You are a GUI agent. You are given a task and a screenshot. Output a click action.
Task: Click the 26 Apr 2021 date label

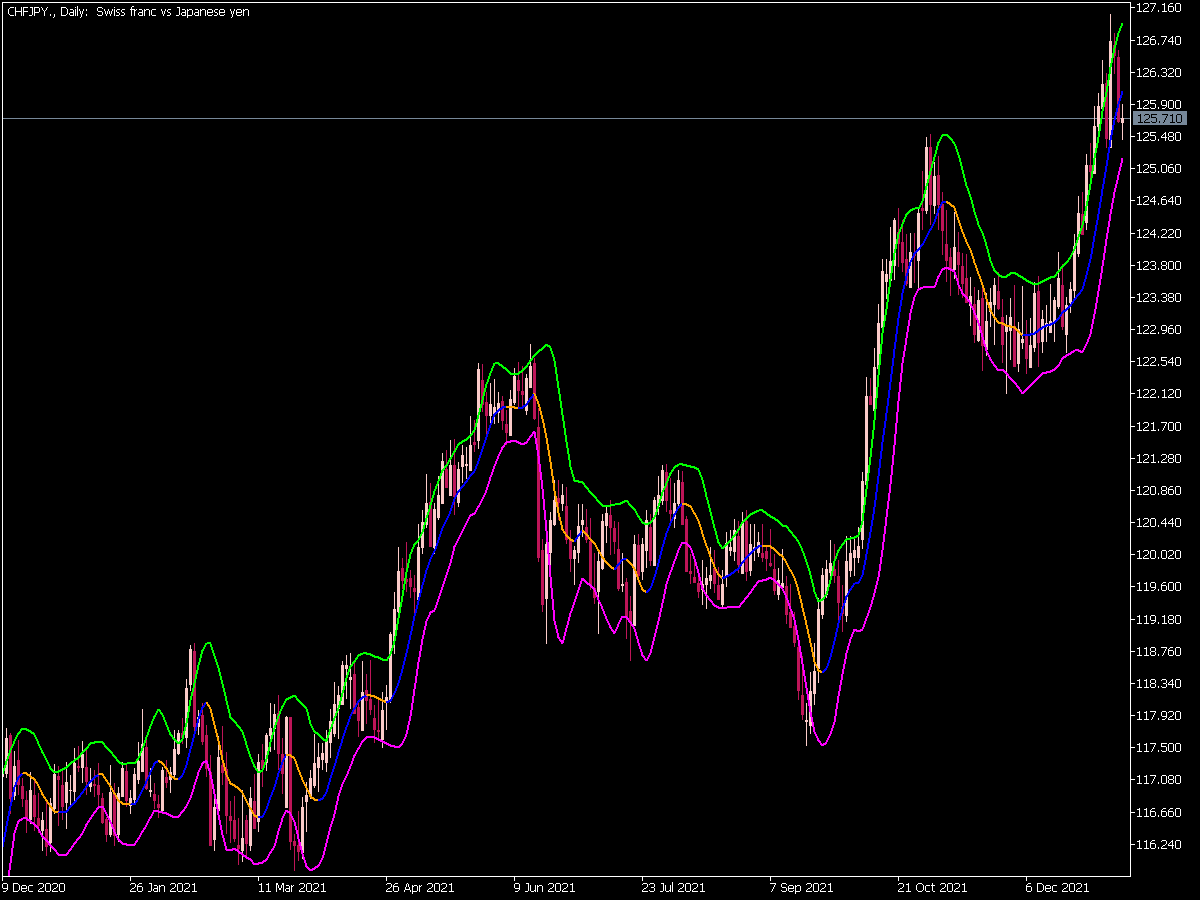[419, 887]
